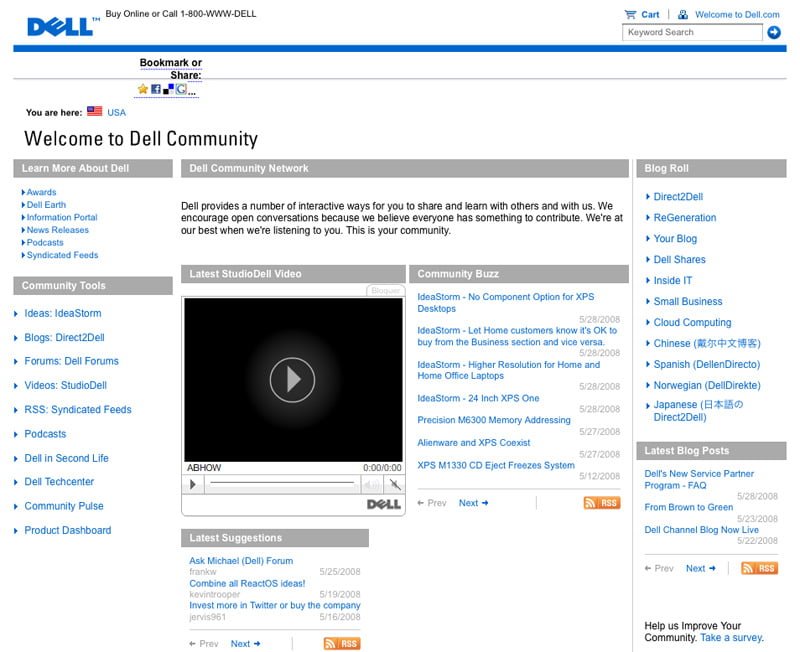Open the shopping Cart icon

pos(631,14)
